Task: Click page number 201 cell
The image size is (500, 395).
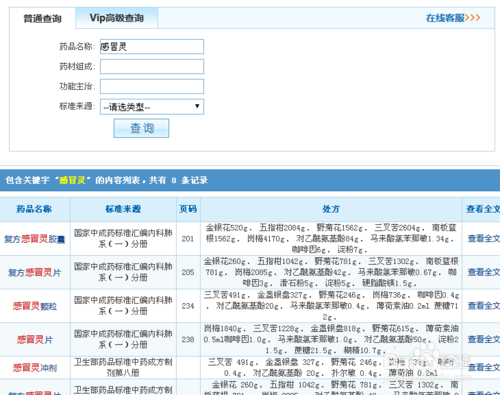Action: (188, 239)
